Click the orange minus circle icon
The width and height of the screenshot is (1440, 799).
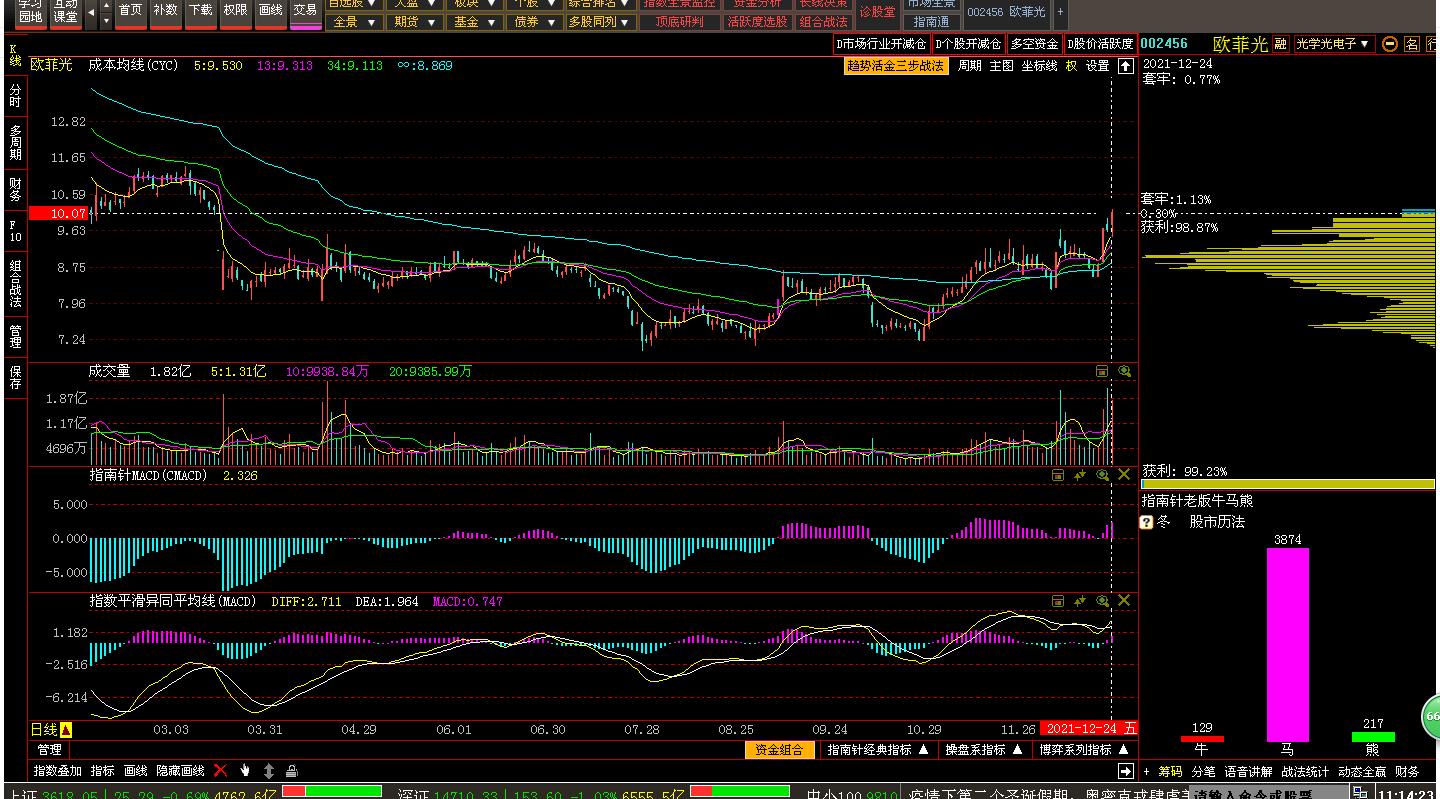click(1390, 44)
